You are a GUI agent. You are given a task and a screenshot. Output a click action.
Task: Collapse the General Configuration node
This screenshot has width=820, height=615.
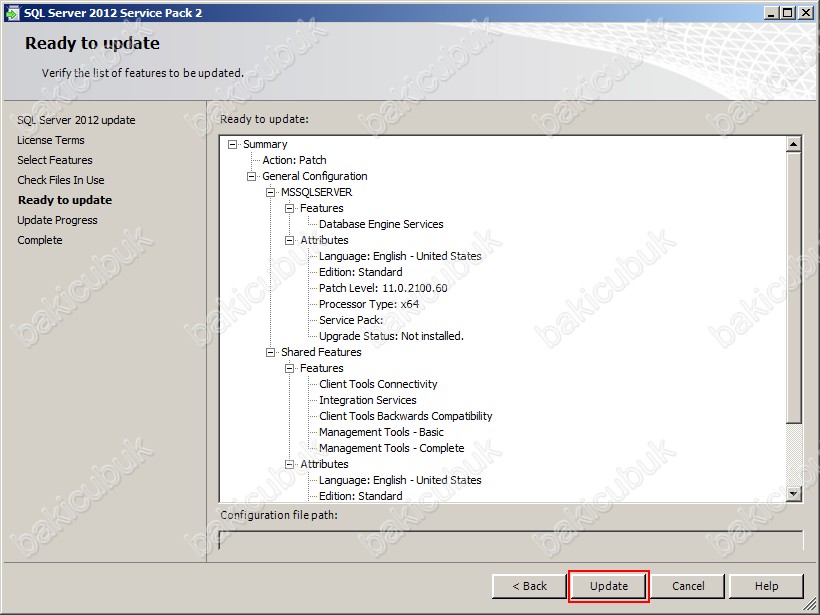click(x=252, y=176)
